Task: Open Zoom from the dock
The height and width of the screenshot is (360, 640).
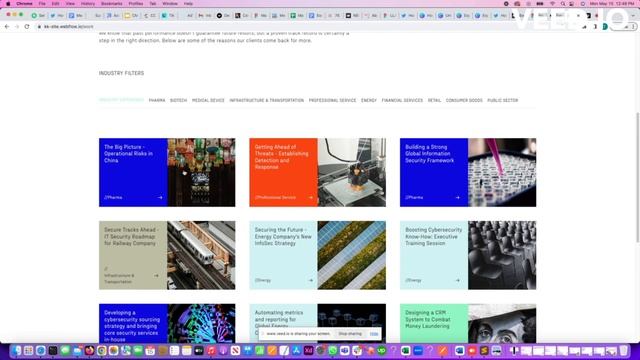Action: [x=418, y=351]
